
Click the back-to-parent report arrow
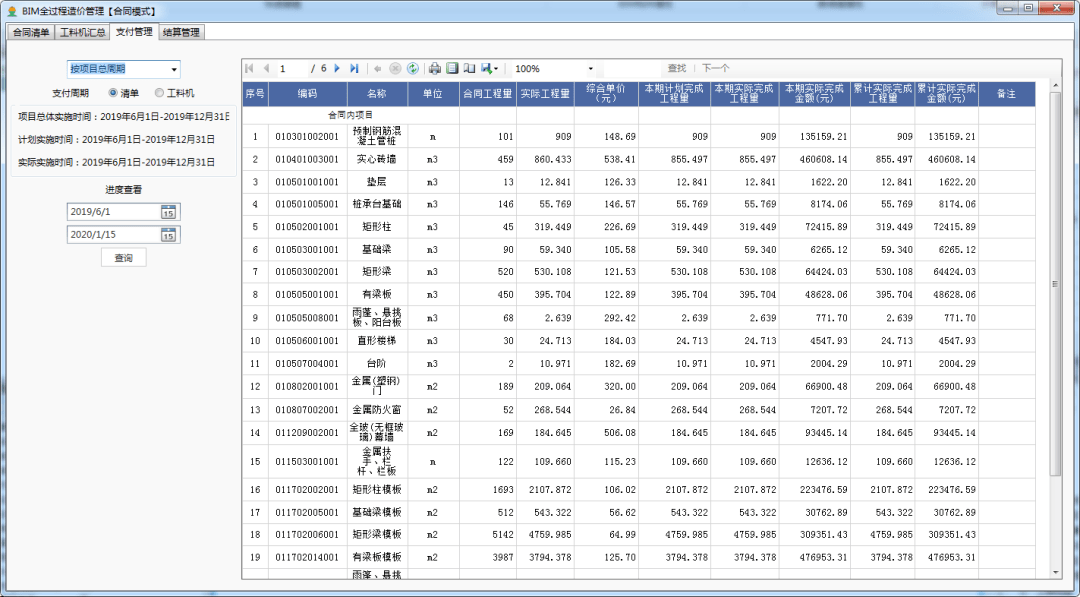377,68
